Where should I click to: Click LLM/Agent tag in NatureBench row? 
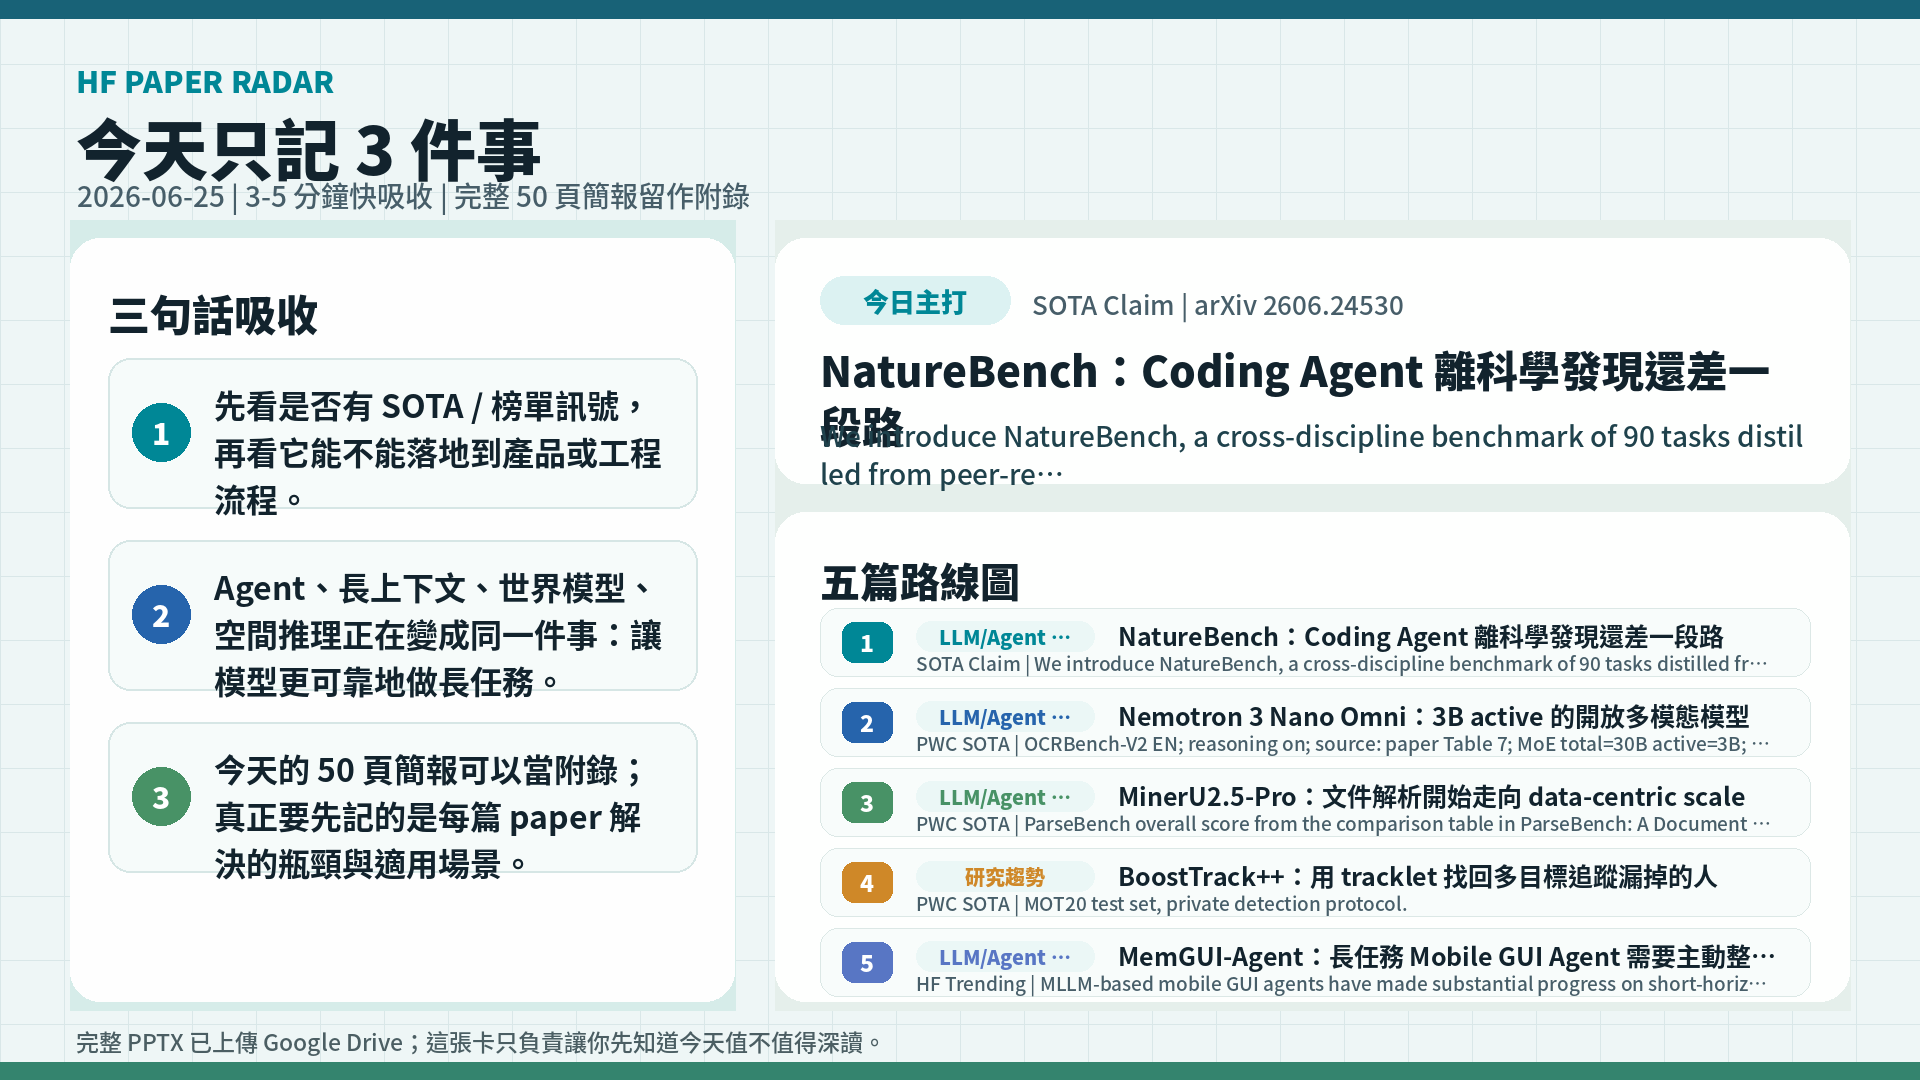point(1005,637)
